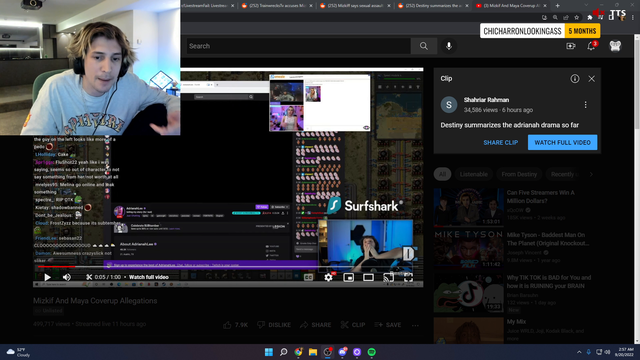This screenshot has height=360, width=640.
Task: Select the Recently filter chip
Action: tap(564, 174)
